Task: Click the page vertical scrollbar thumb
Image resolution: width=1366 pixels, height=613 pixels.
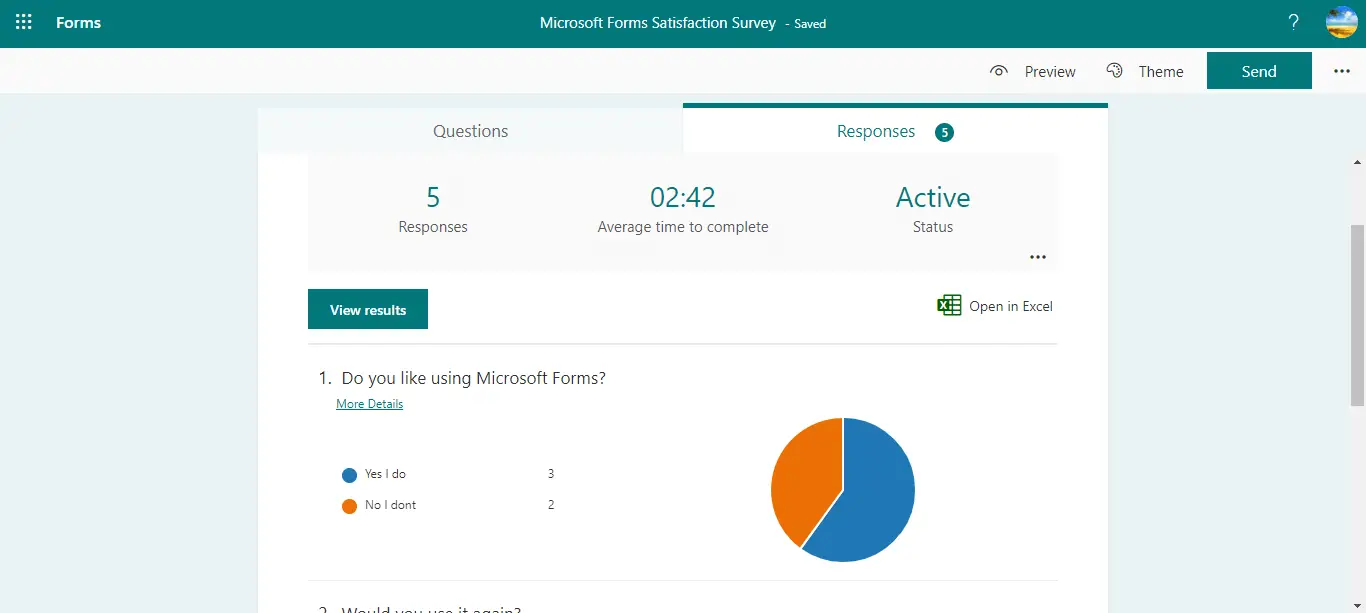Action: (x=1358, y=315)
